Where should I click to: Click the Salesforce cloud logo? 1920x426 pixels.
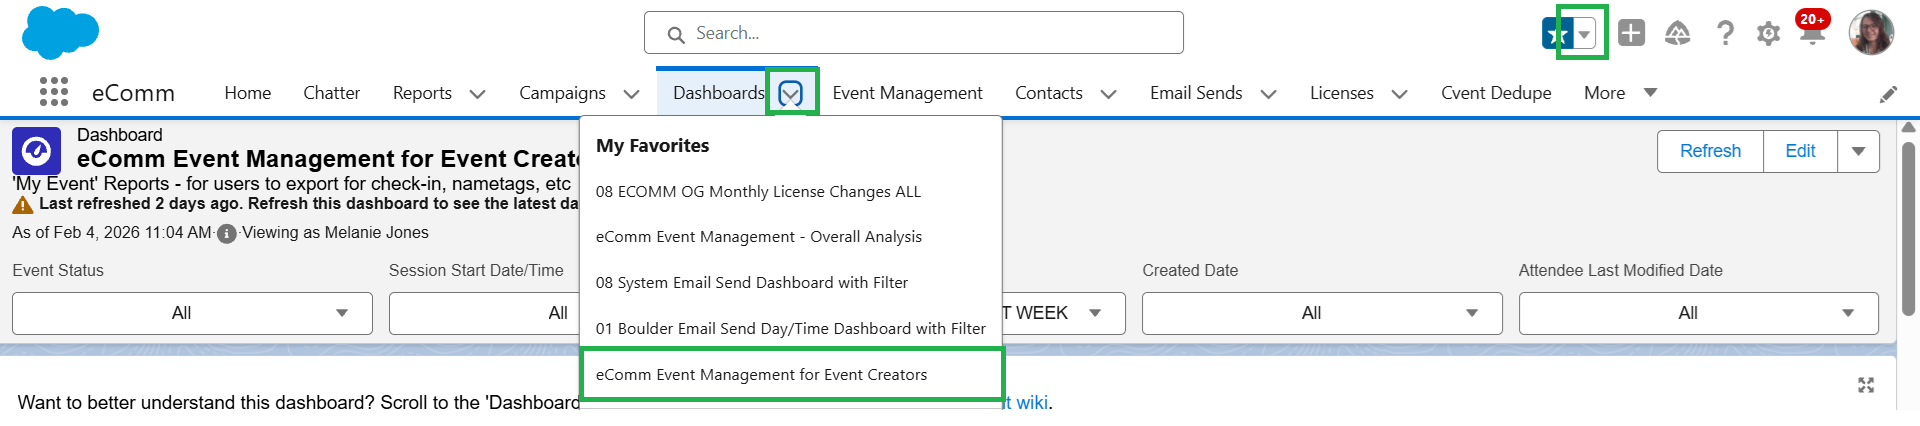[60, 33]
